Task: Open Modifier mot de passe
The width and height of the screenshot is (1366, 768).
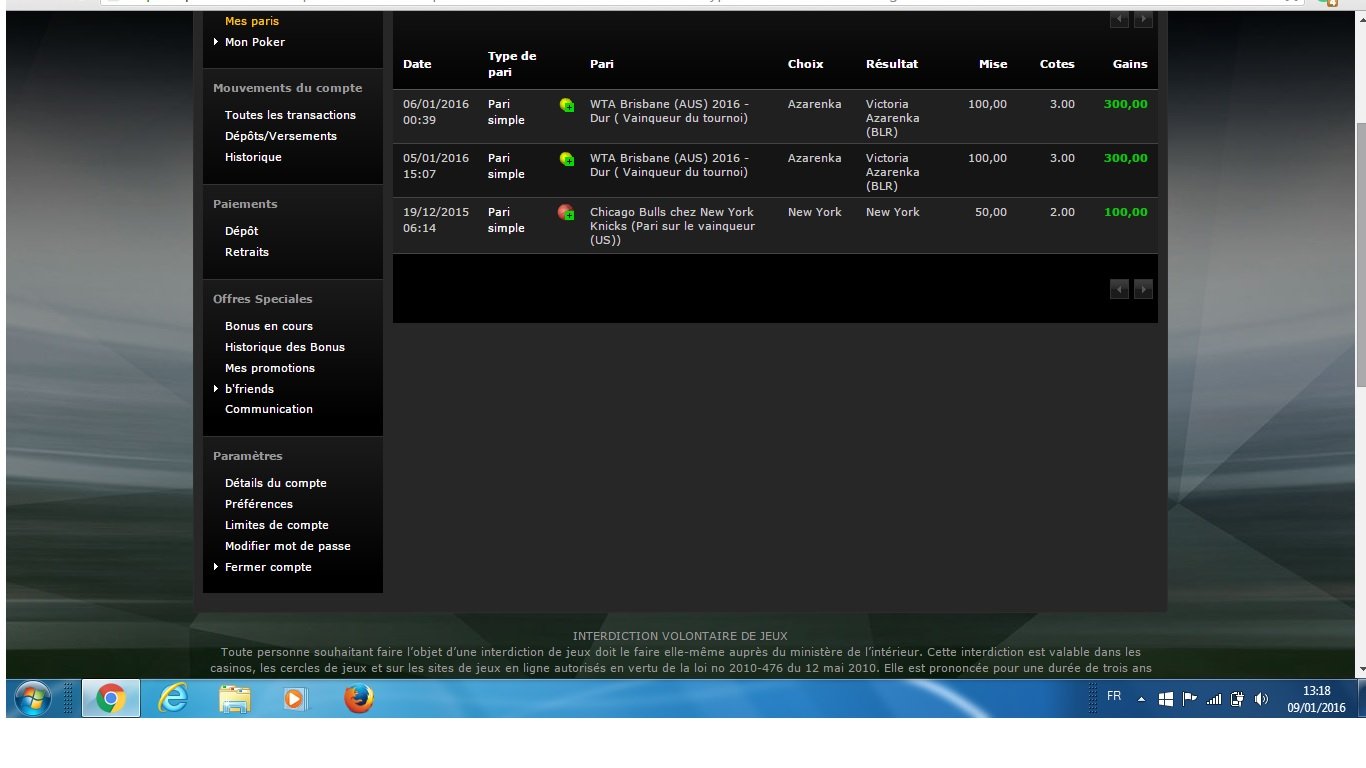Action: click(288, 546)
